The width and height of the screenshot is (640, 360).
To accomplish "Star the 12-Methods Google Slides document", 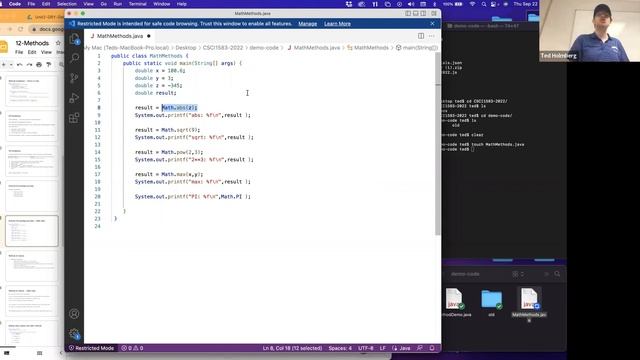I will tap(58, 43).
